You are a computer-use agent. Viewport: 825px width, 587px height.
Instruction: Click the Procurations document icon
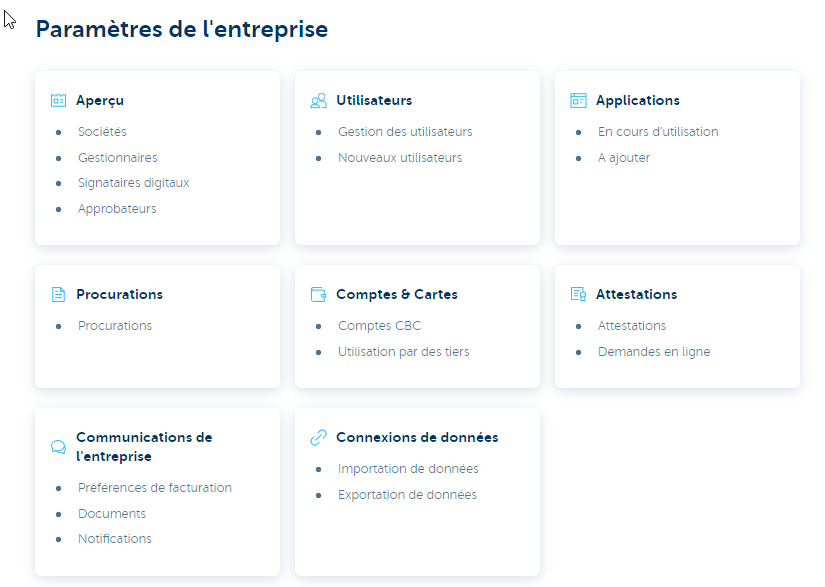click(58, 294)
